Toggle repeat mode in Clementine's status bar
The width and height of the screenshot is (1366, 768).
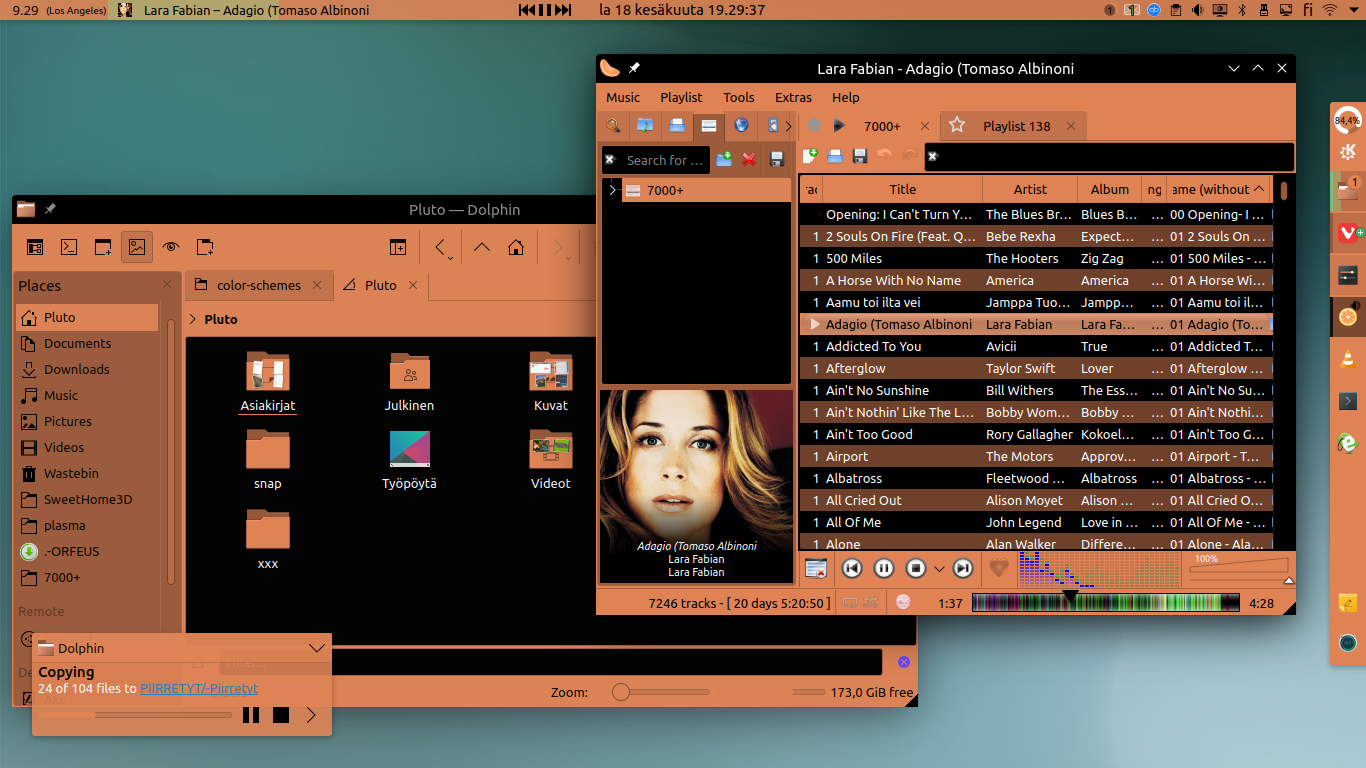(850, 602)
